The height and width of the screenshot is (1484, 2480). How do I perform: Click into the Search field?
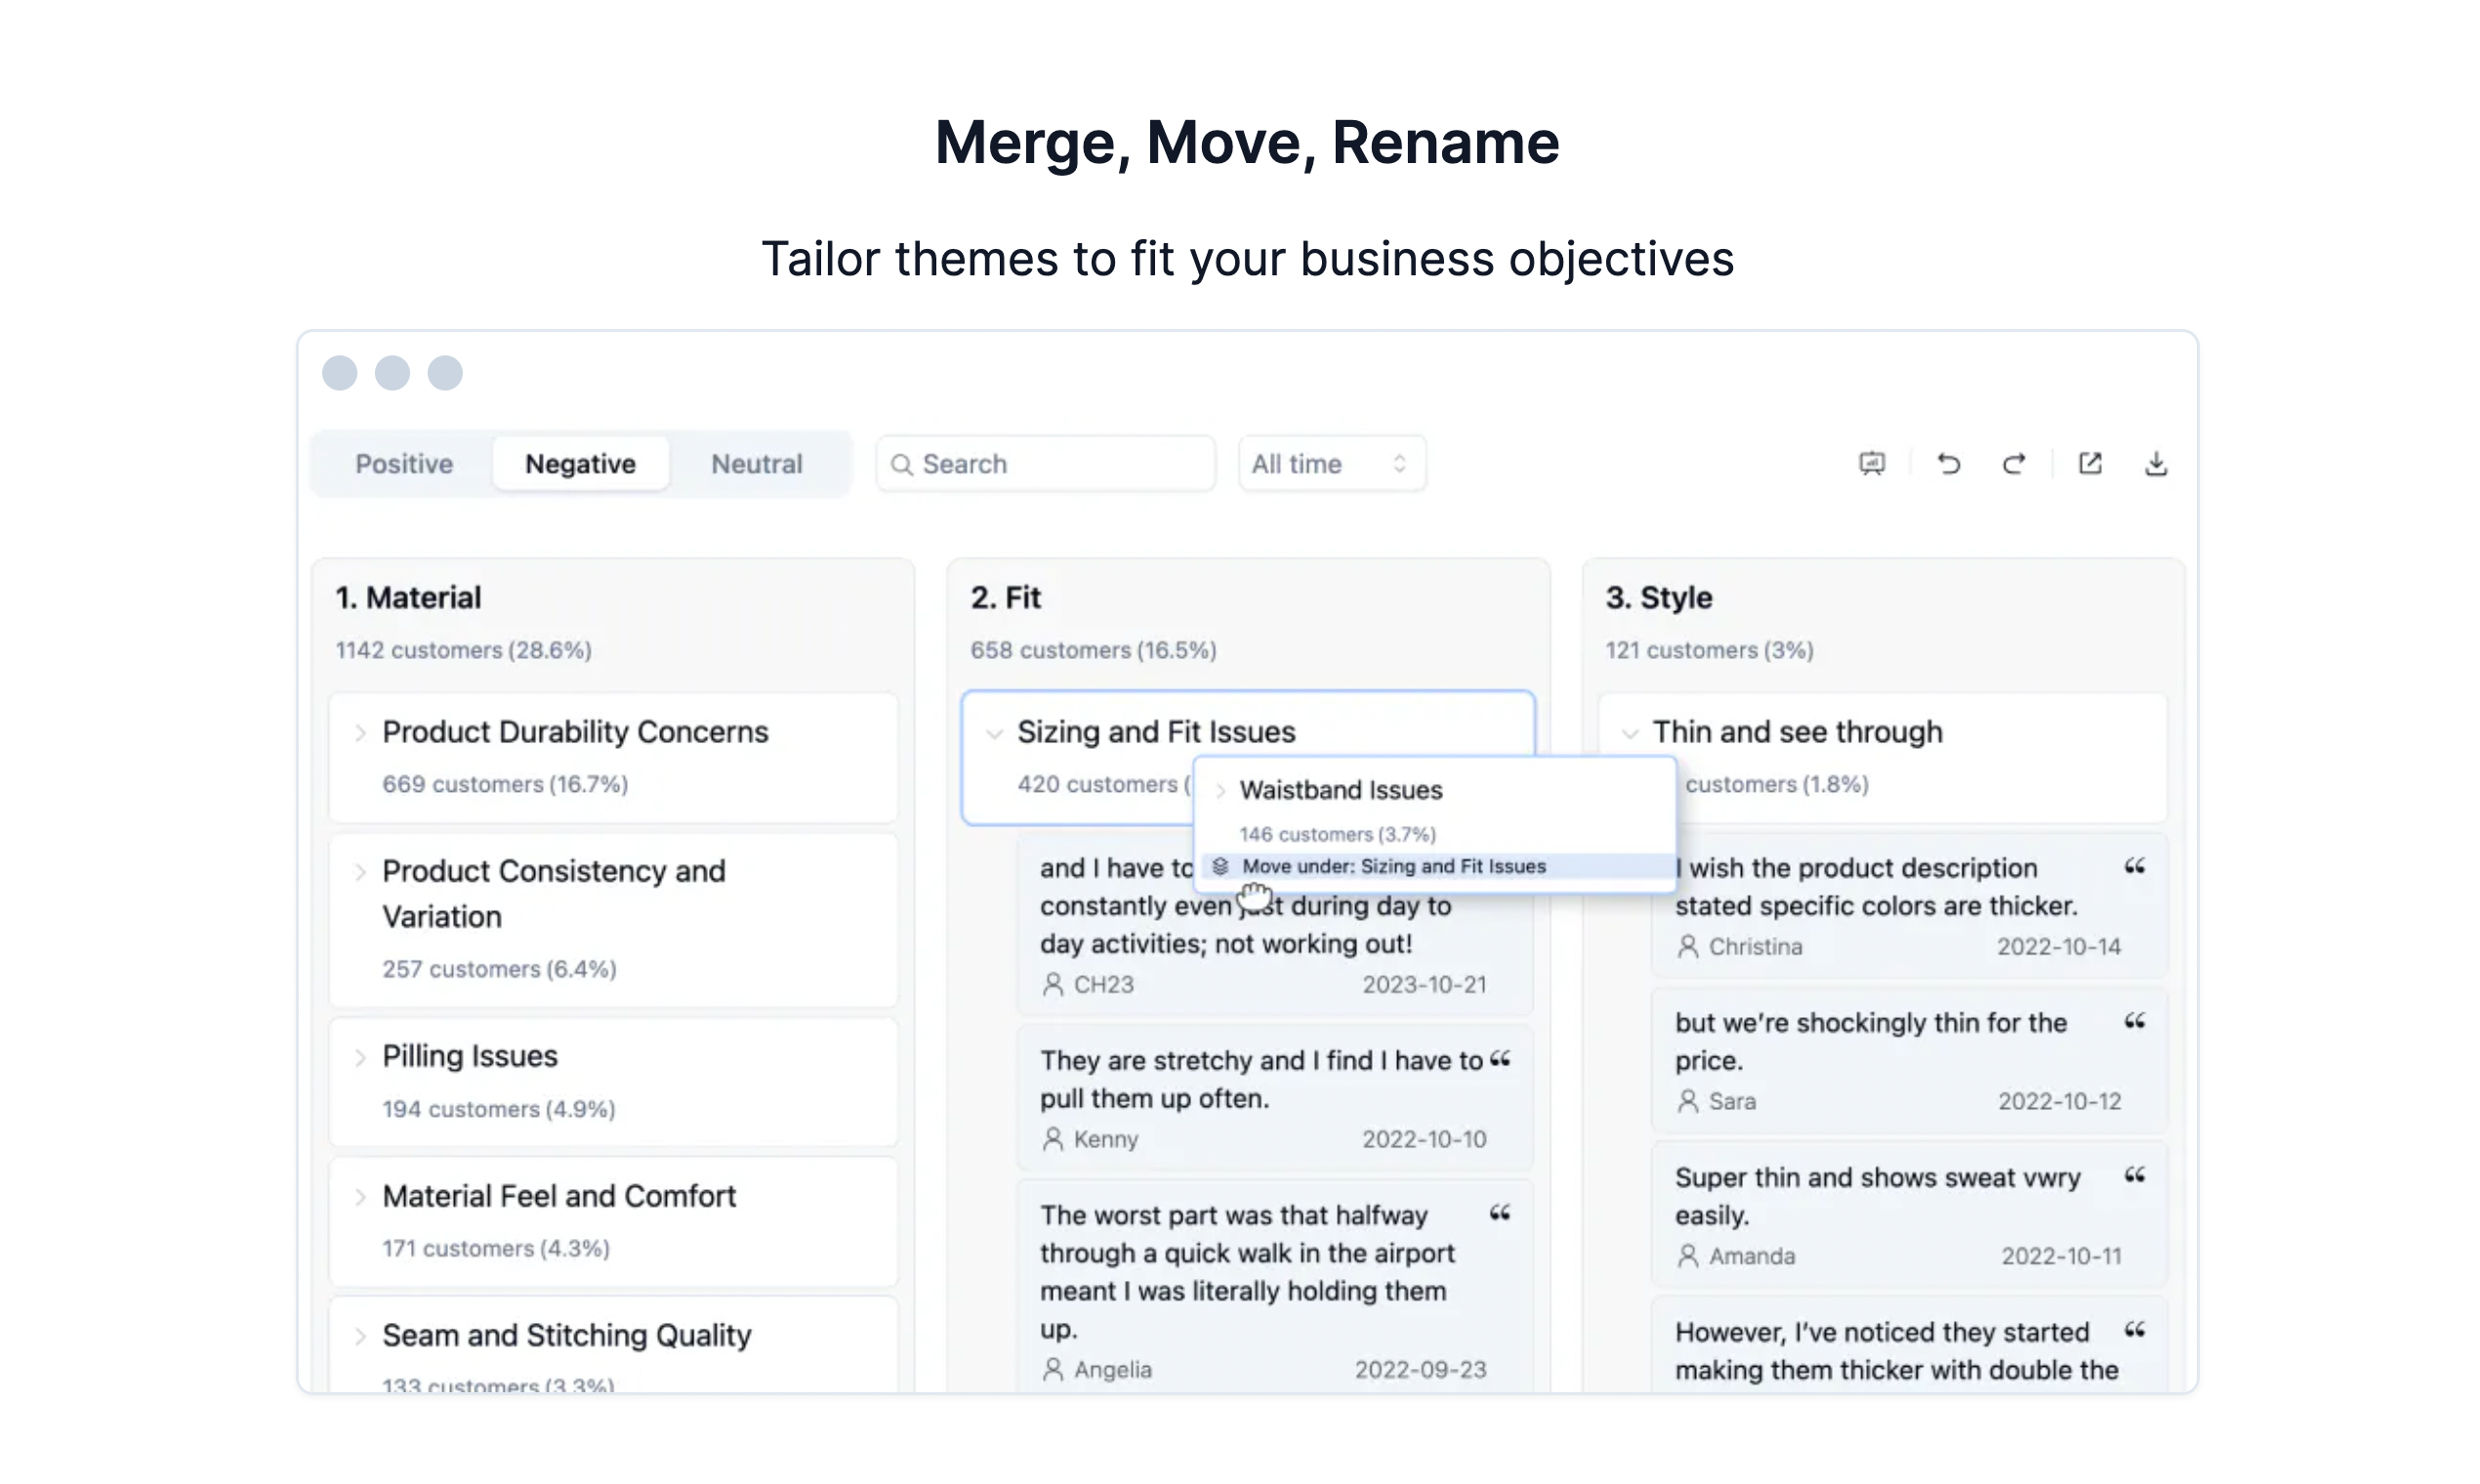(1060, 463)
